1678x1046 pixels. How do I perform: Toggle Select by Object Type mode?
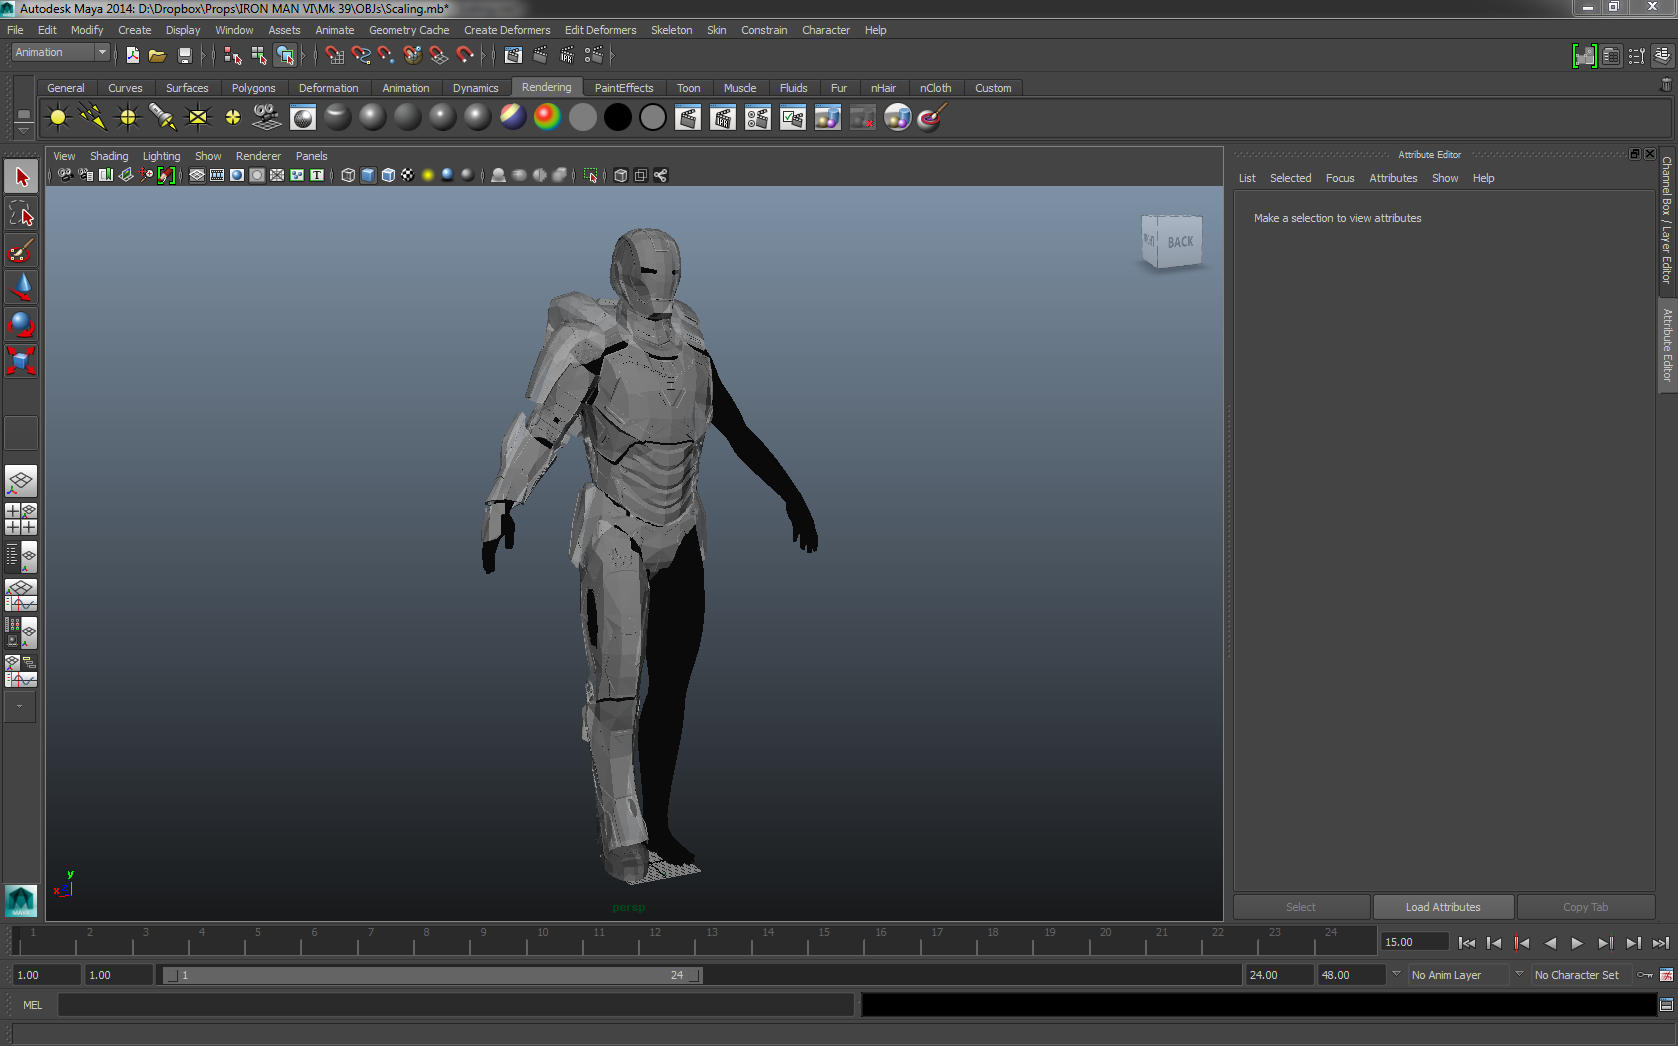(x=259, y=55)
